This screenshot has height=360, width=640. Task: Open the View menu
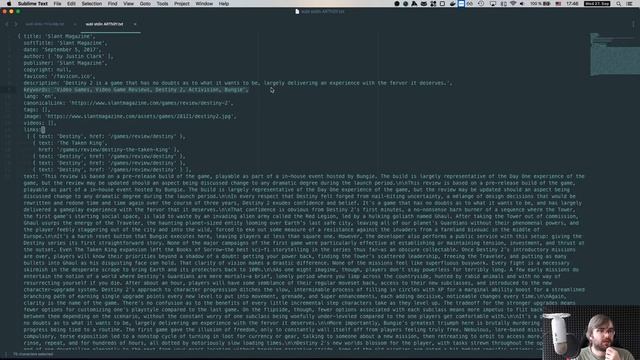click(x=128, y=3)
